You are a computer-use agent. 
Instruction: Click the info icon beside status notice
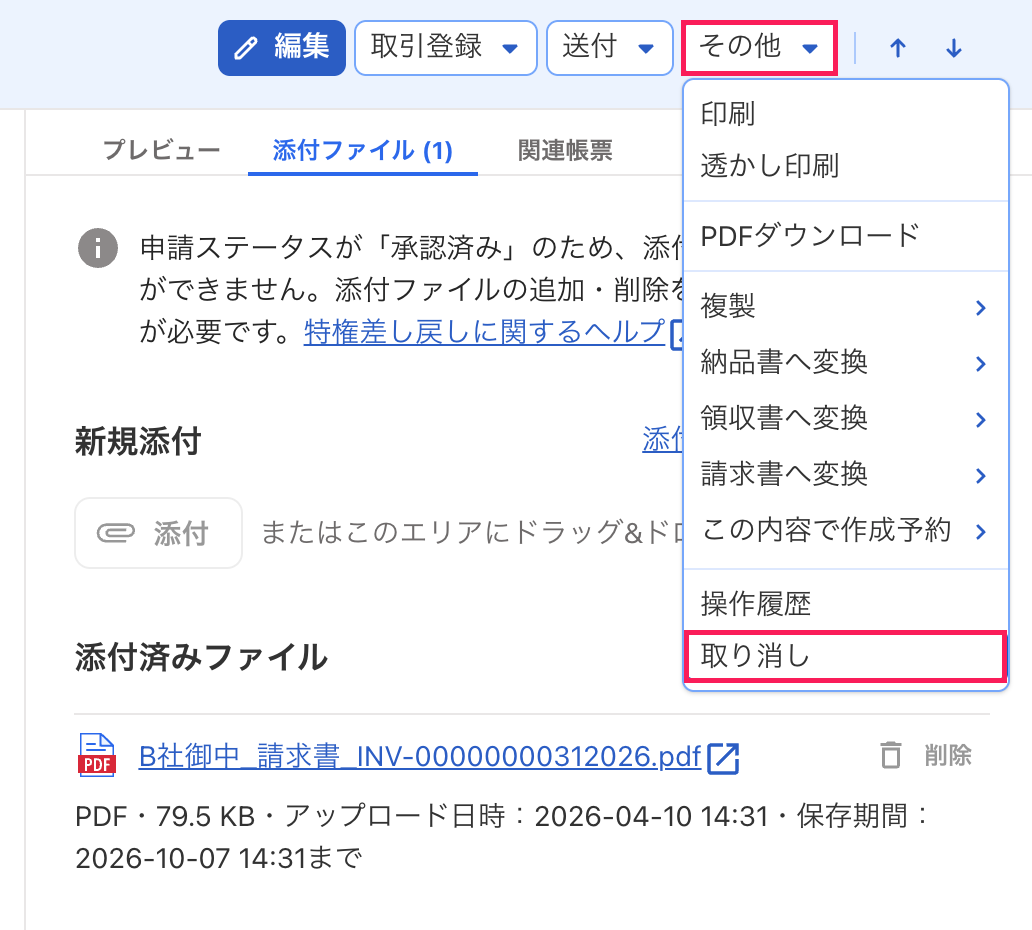point(98,248)
